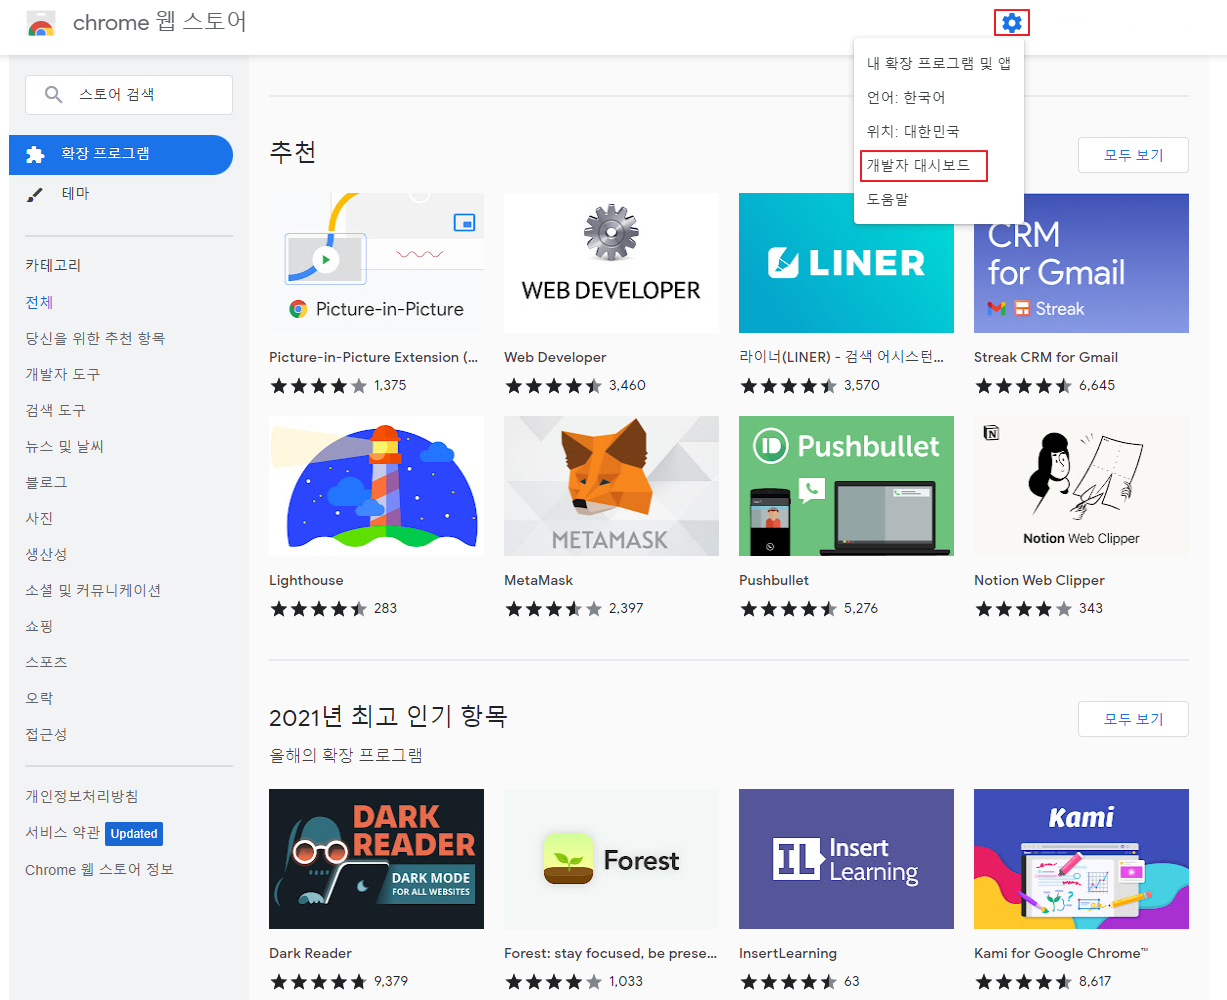Select the 전체 category

point(39,302)
